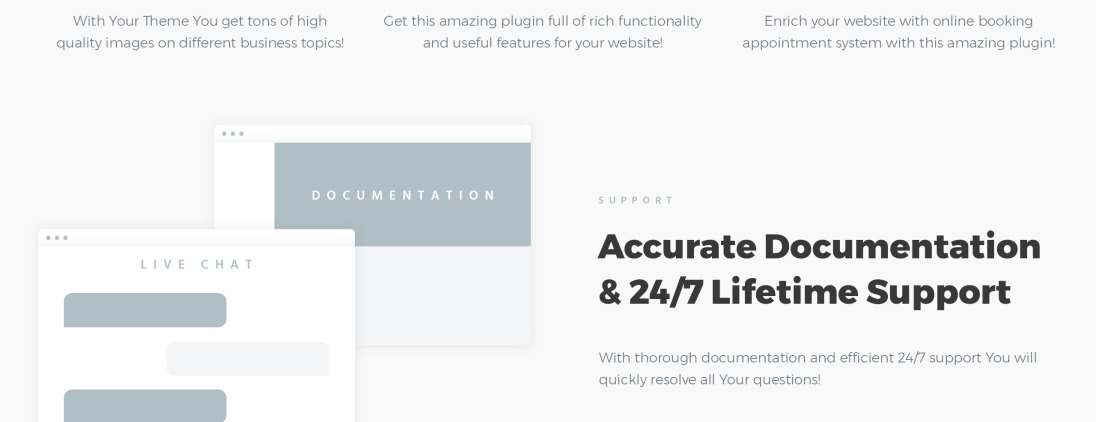
Task: Select the bottom blue-gray chat bubble
Action: (145, 406)
